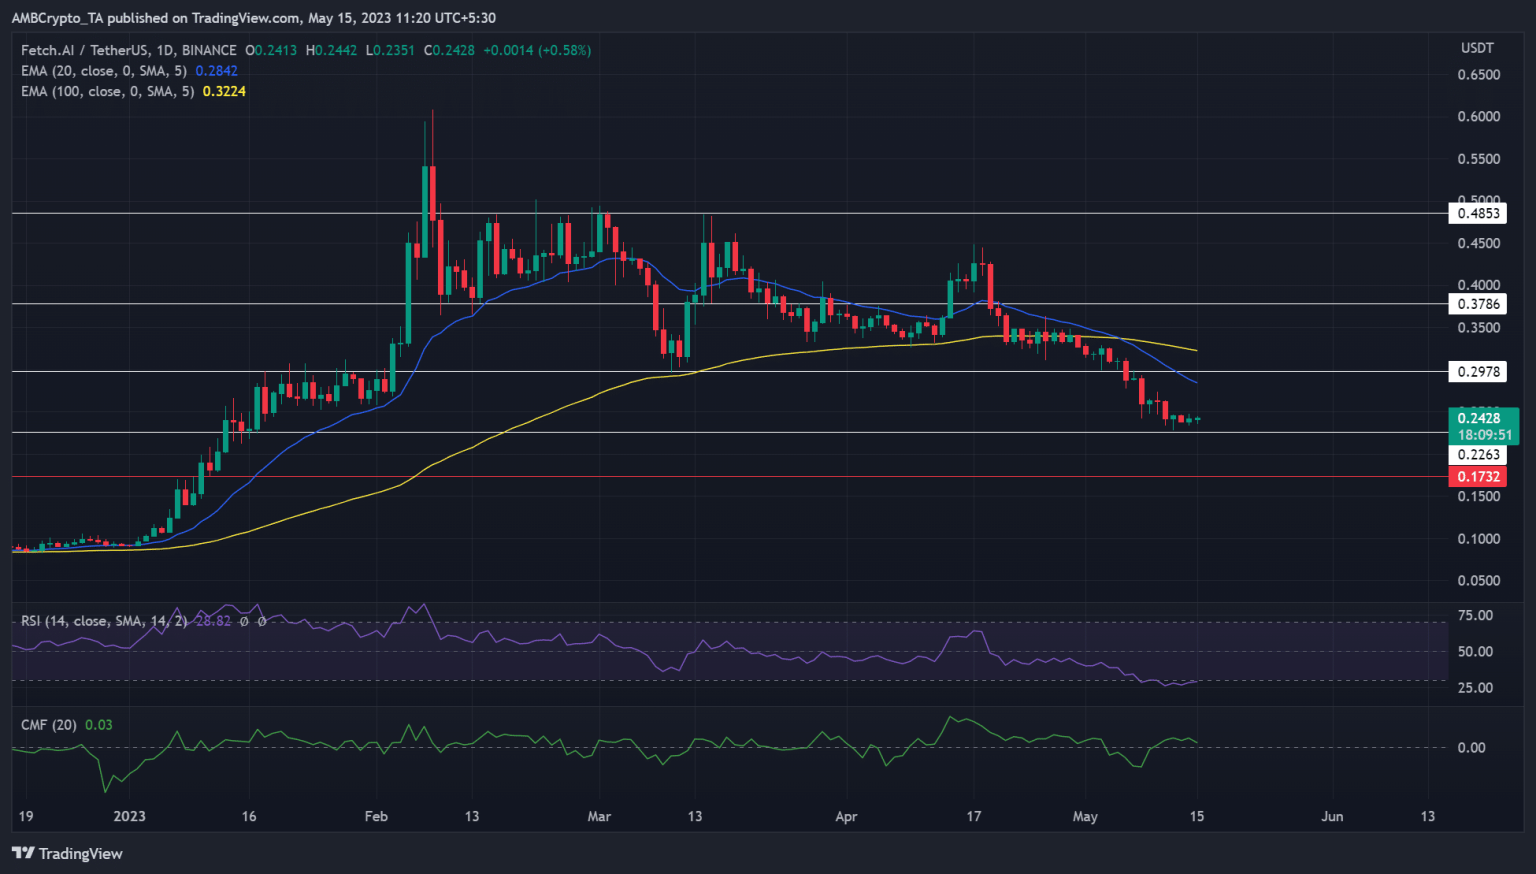The width and height of the screenshot is (1536, 874).
Task: Click the red 0.1732 price label
Action: [x=1478, y=477]
